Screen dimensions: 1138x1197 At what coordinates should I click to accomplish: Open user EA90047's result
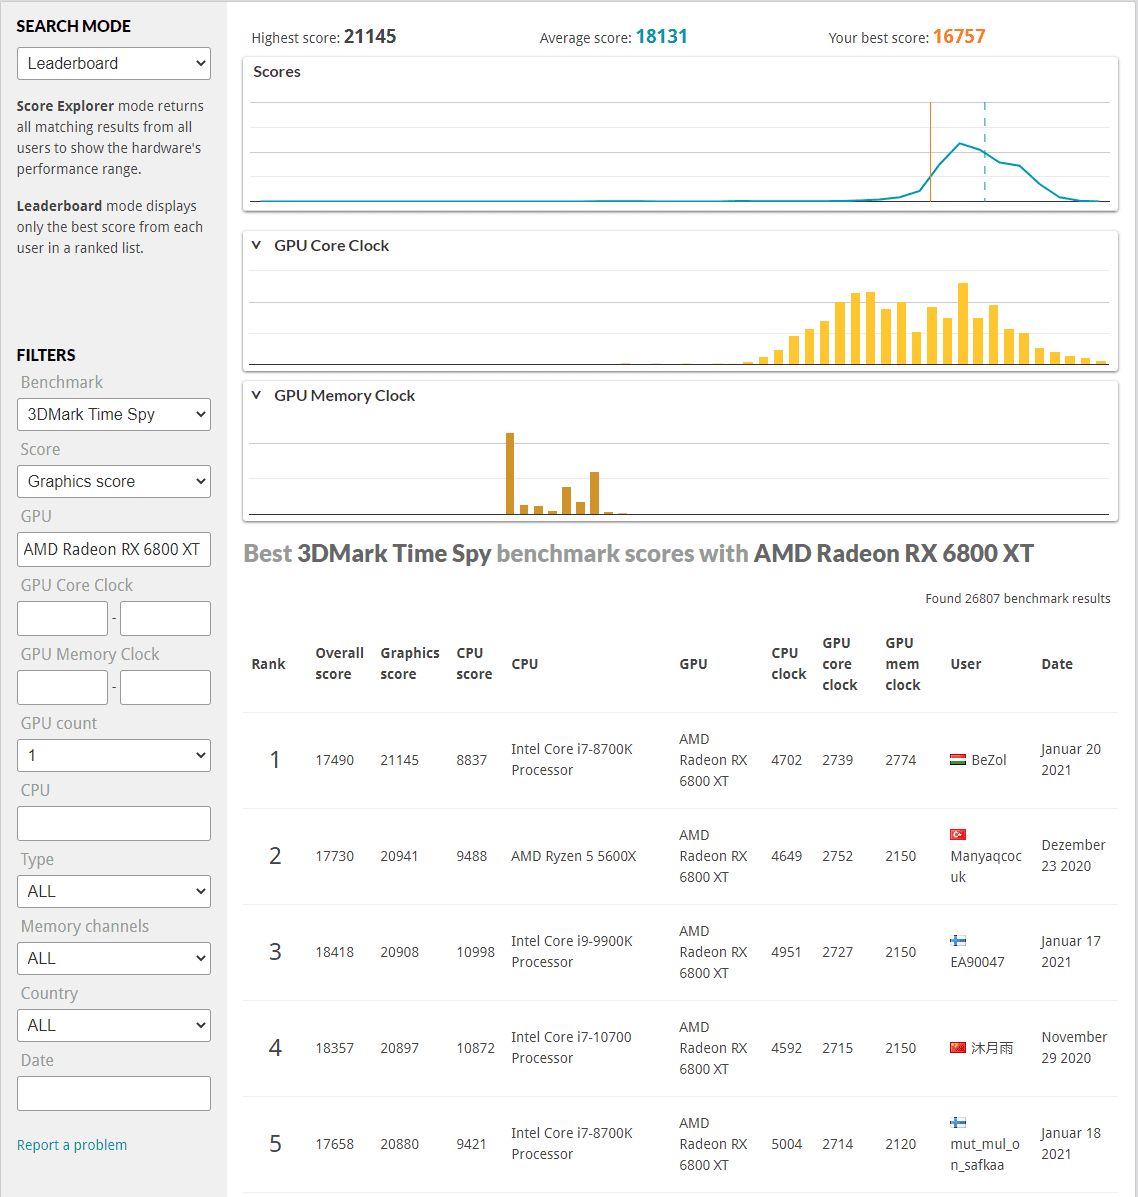coord(977,962)
